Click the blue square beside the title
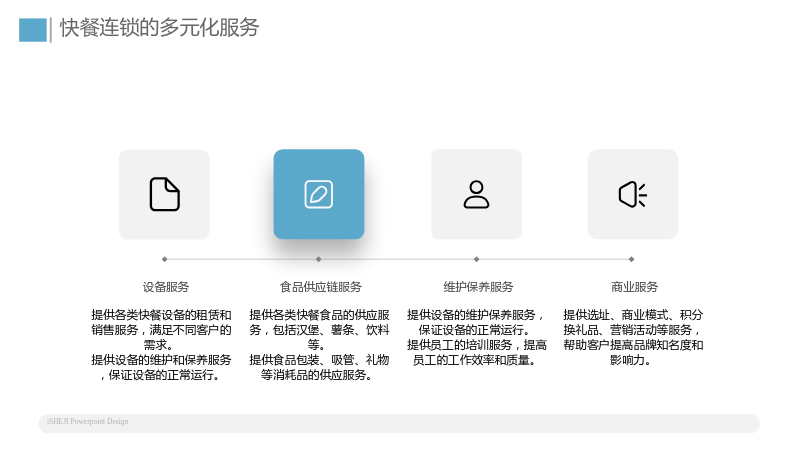 pos(33,30)
